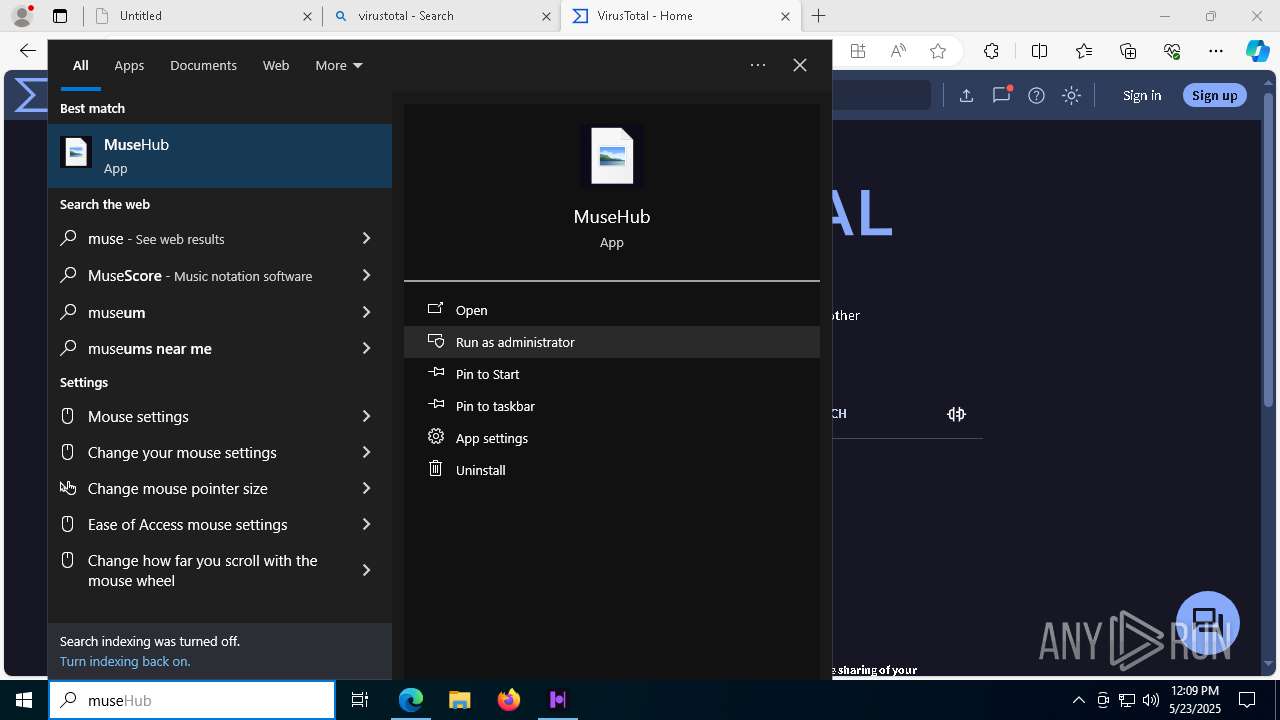Expand the museum suggestion arrow

[x=366, y=312]
